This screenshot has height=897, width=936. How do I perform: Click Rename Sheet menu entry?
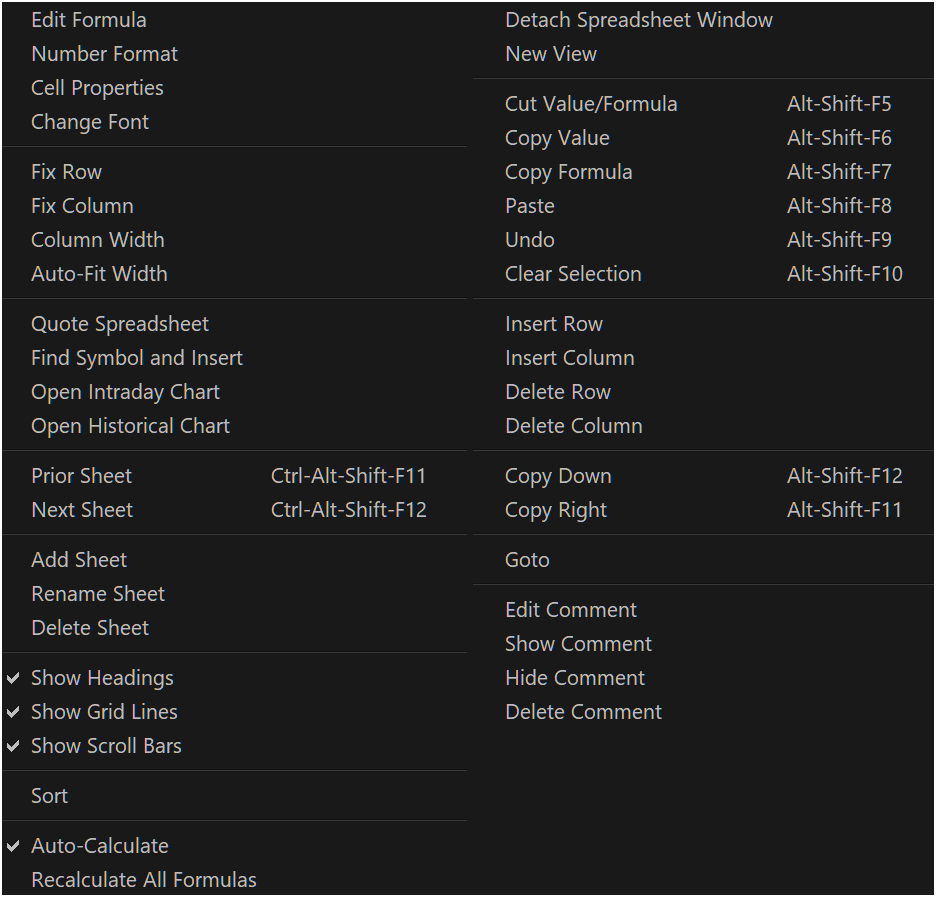point(98,594)
